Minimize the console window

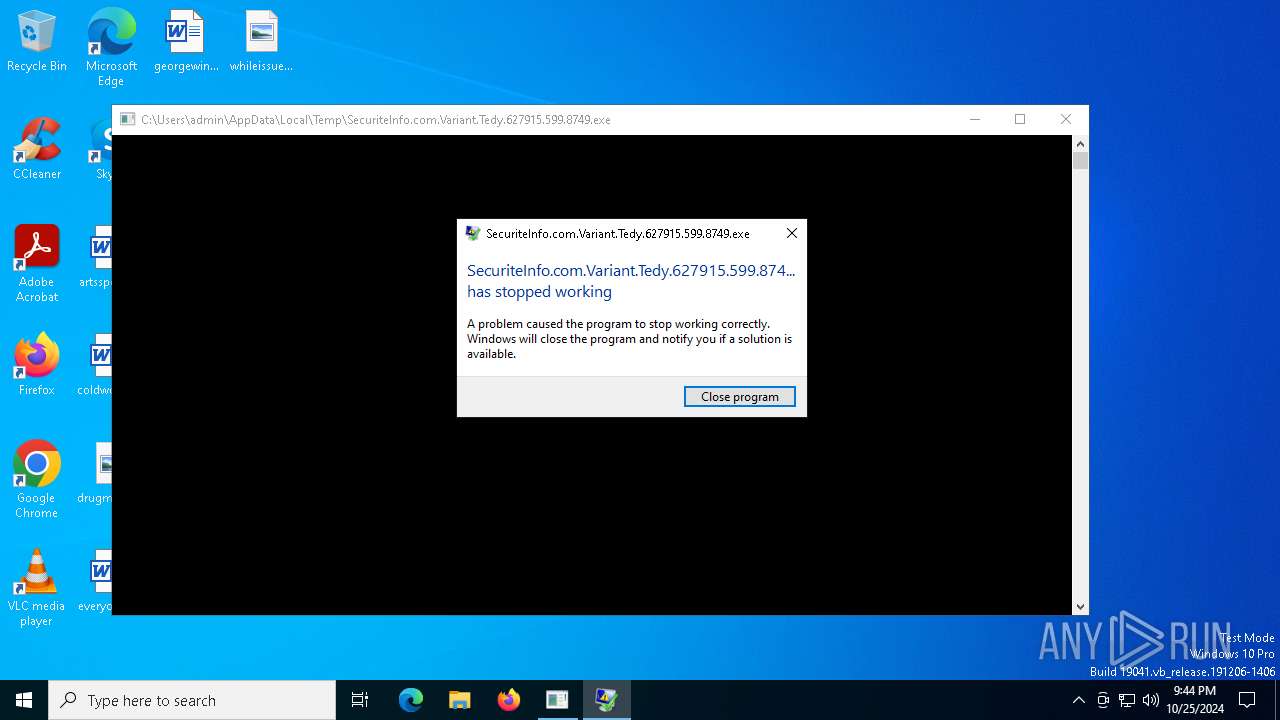[x=974, y=119]
